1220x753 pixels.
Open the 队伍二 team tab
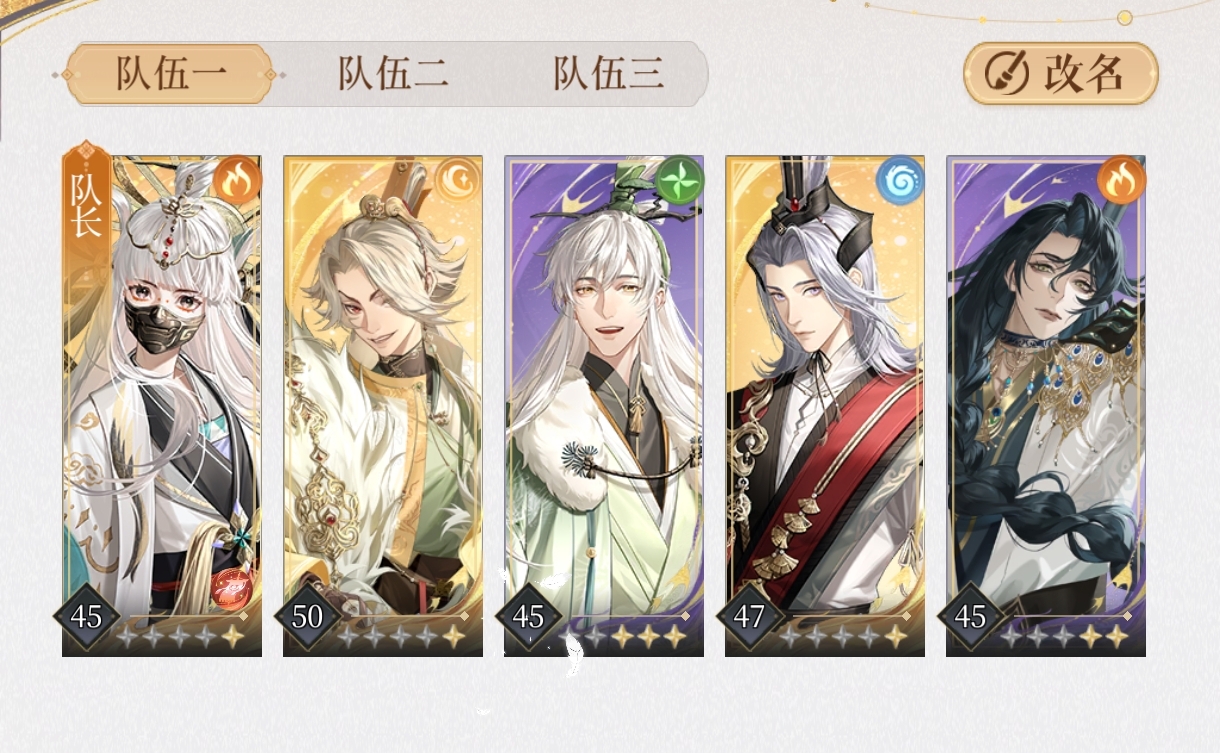[x=392, y=74]
